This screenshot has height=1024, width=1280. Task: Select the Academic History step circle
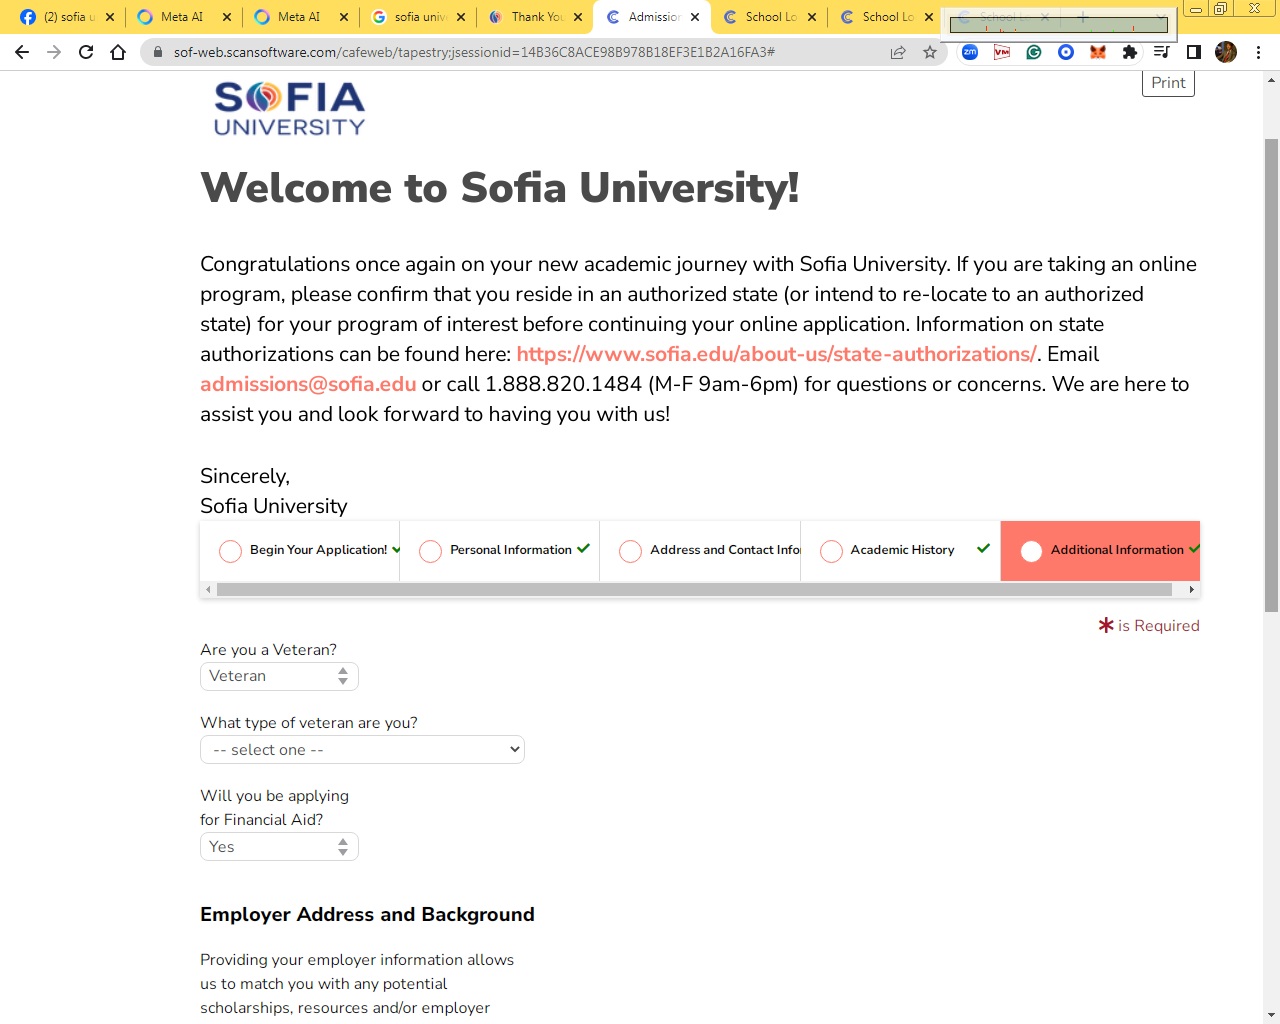(831, 551)
